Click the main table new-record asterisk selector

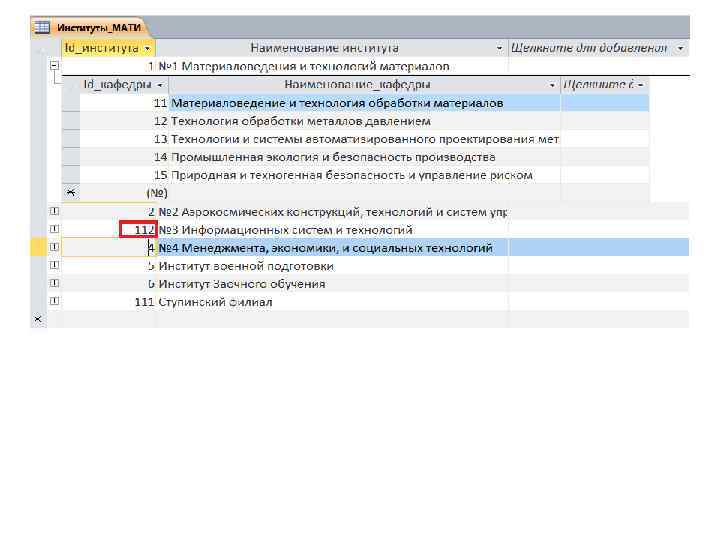pyautogui.click(x=38, y=319)
